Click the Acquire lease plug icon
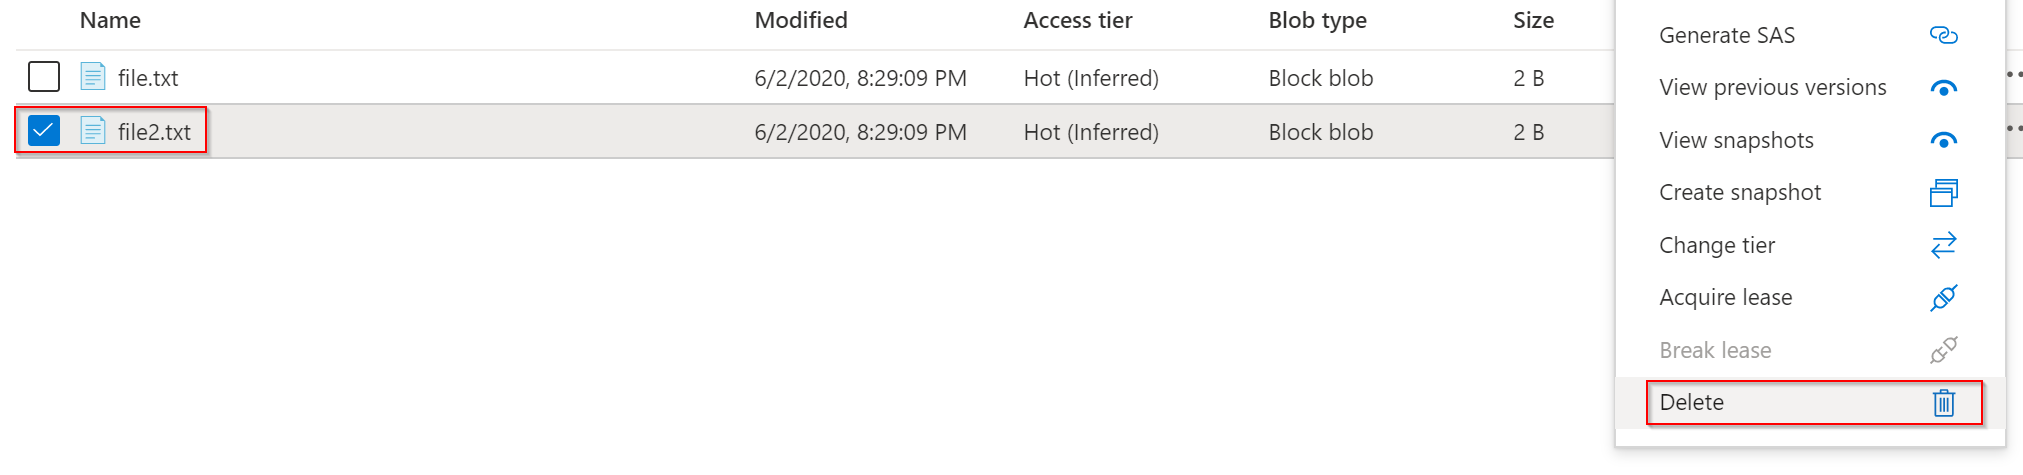 tap(1943, 298)
